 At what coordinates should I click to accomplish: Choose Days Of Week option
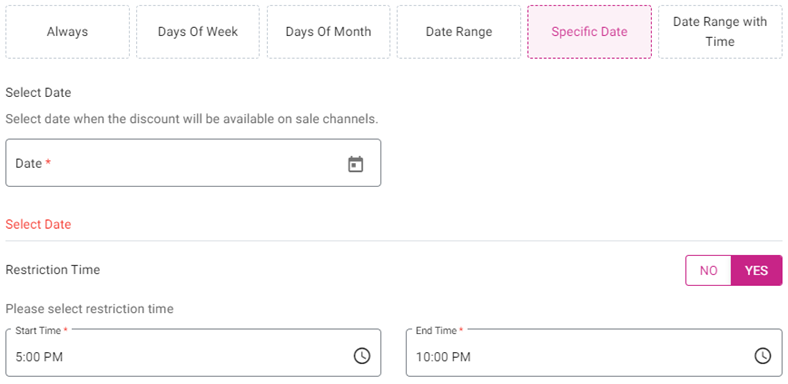[198, 32]
